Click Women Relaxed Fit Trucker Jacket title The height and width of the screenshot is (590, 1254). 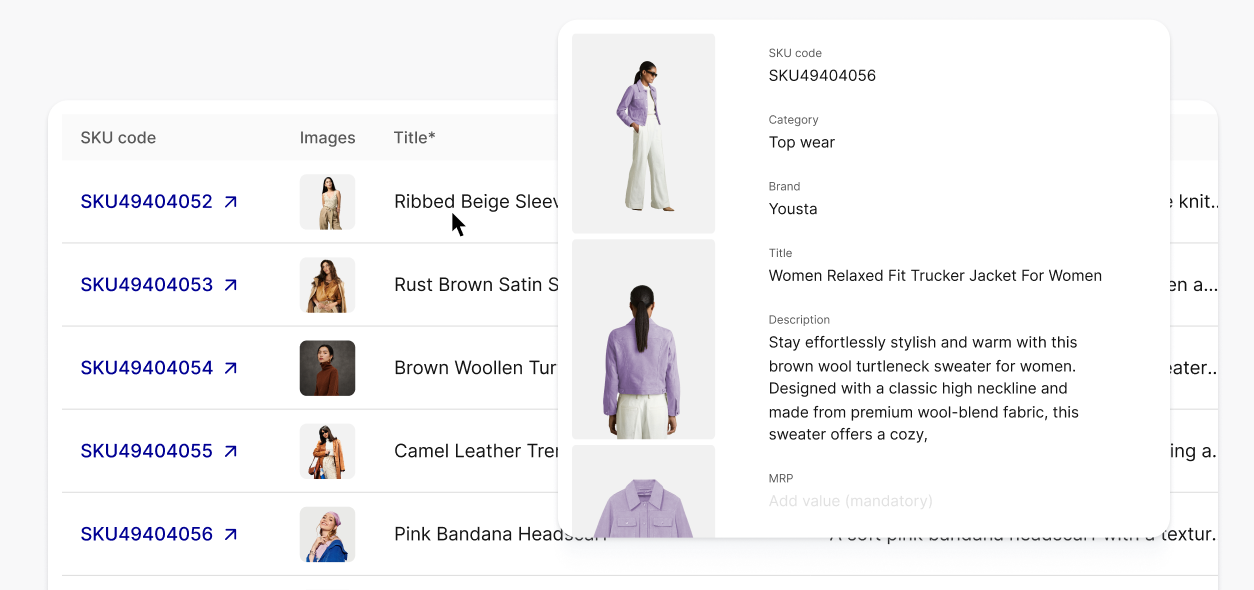pyautogui.click(x=935, y=276)
